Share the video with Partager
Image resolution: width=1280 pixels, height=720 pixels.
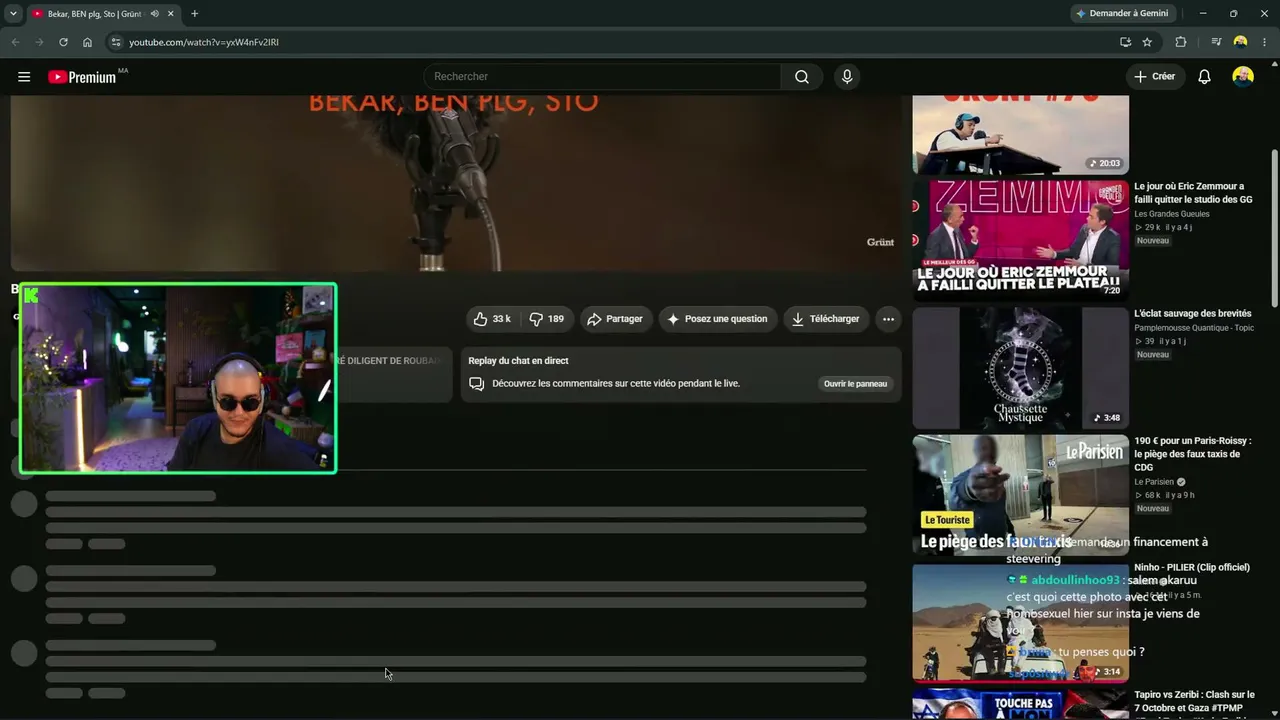(x=615, y=319)
